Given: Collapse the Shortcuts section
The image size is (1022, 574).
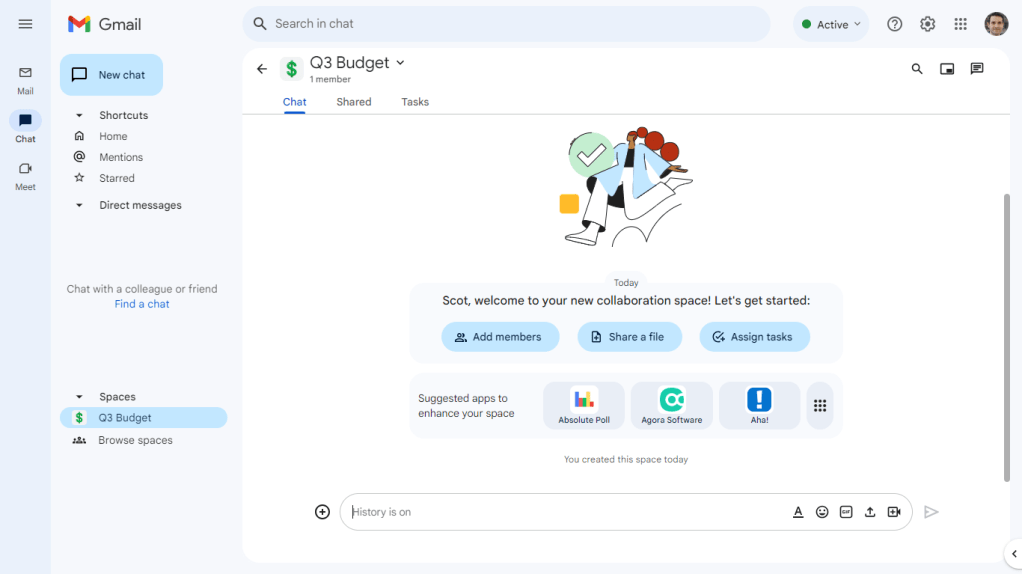Looking at the screenshot, I should click(79, 115).
